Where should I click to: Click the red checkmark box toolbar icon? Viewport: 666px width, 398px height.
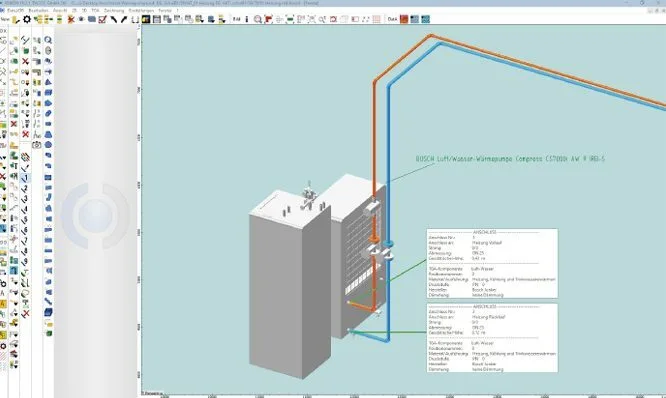[x=102, y=19]
